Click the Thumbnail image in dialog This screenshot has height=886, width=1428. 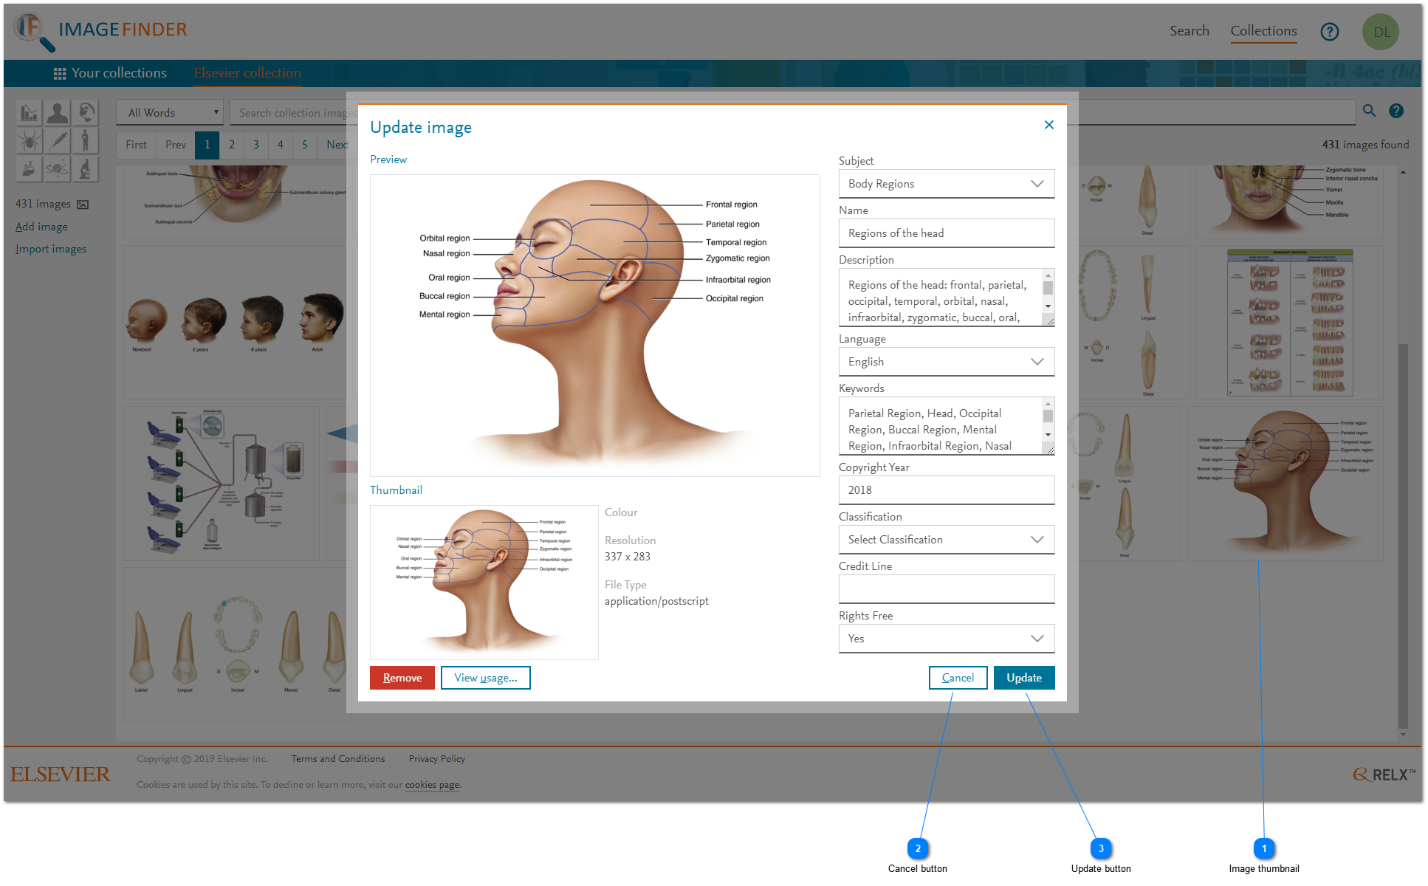pyautogui.click(x=484, y=582)
